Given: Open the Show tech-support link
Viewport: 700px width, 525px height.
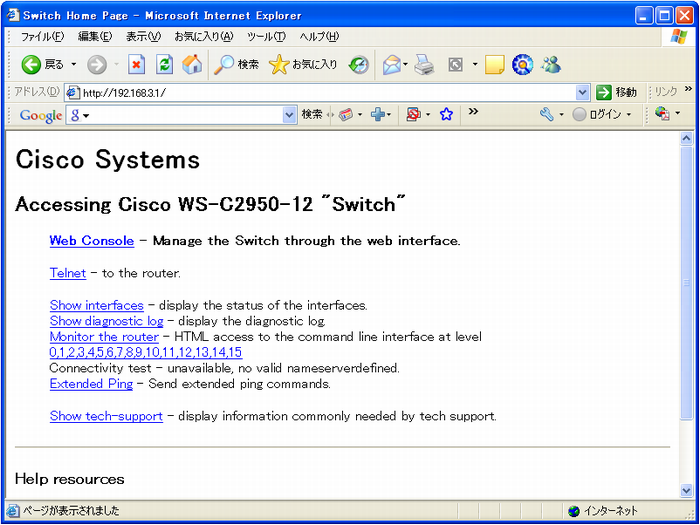Looking at the screenshot, I should click(x=106, y=416).
